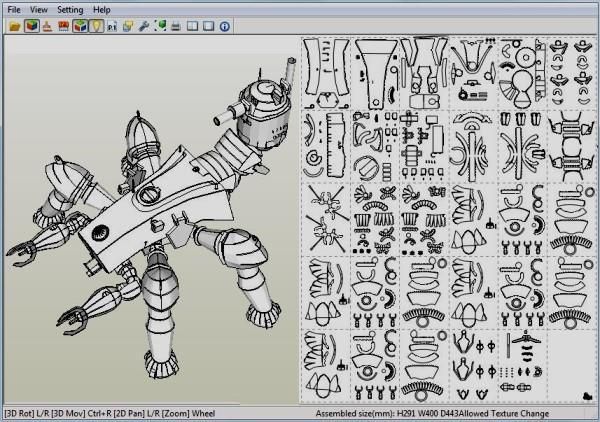Open the View menu
This screenshot has height=422, width=600.
(39, 10)
